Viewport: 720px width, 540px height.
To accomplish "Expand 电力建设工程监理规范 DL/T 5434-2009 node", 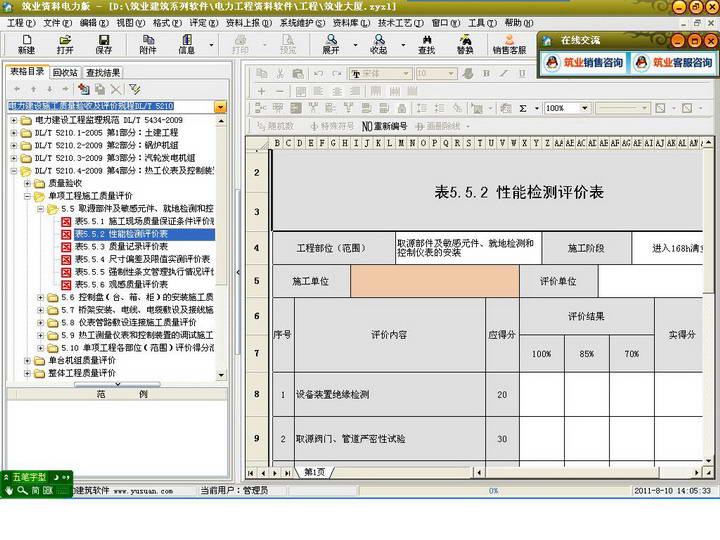I will click(x=14, y=120).
